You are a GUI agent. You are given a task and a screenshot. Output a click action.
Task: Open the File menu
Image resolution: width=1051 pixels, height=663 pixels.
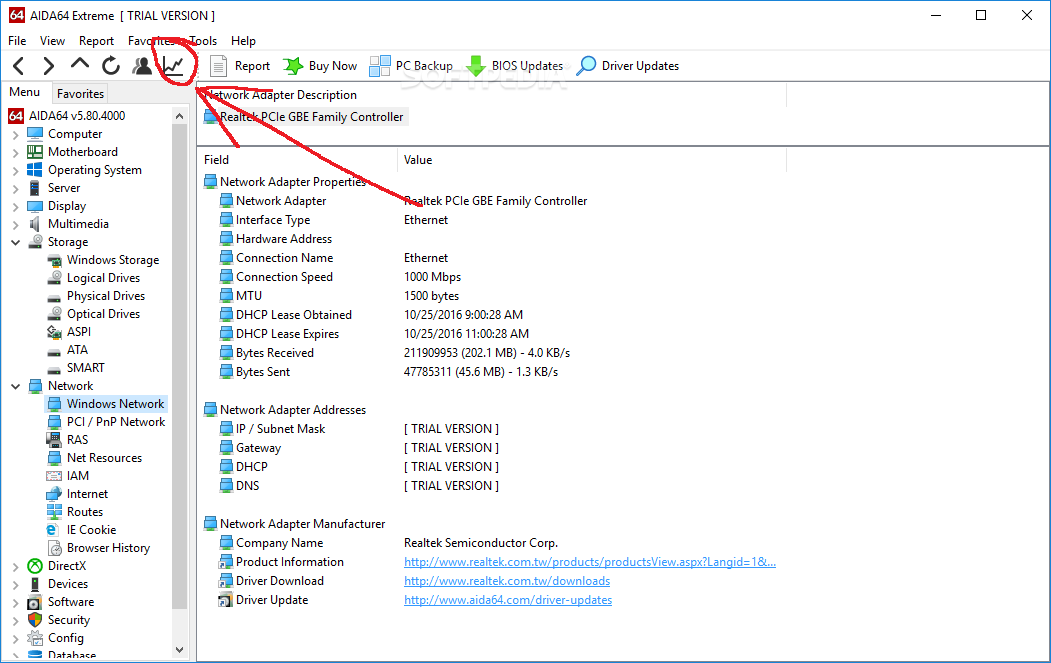pos(17,41)
